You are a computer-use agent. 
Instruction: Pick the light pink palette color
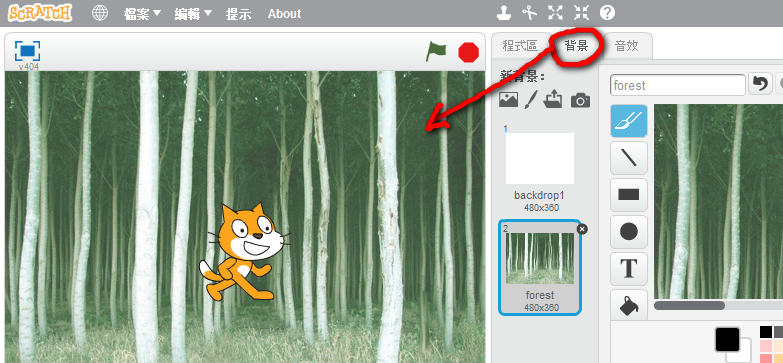[x=766, y=346]
